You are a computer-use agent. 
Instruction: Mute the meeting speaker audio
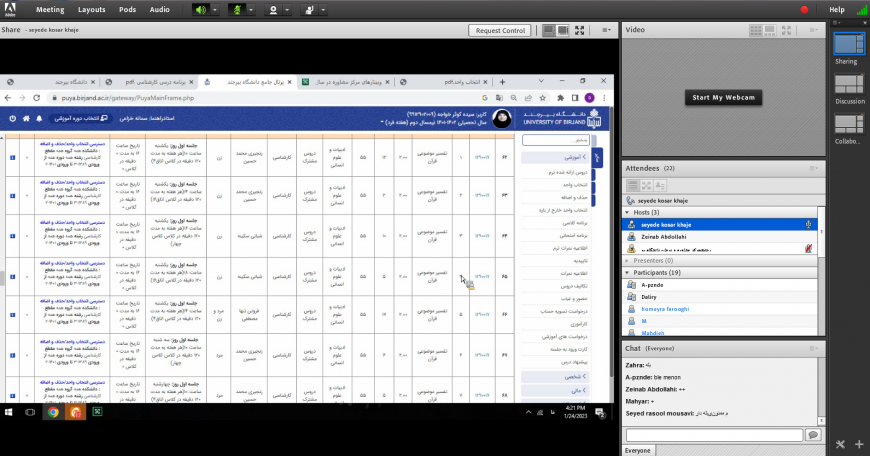[200, 9]
